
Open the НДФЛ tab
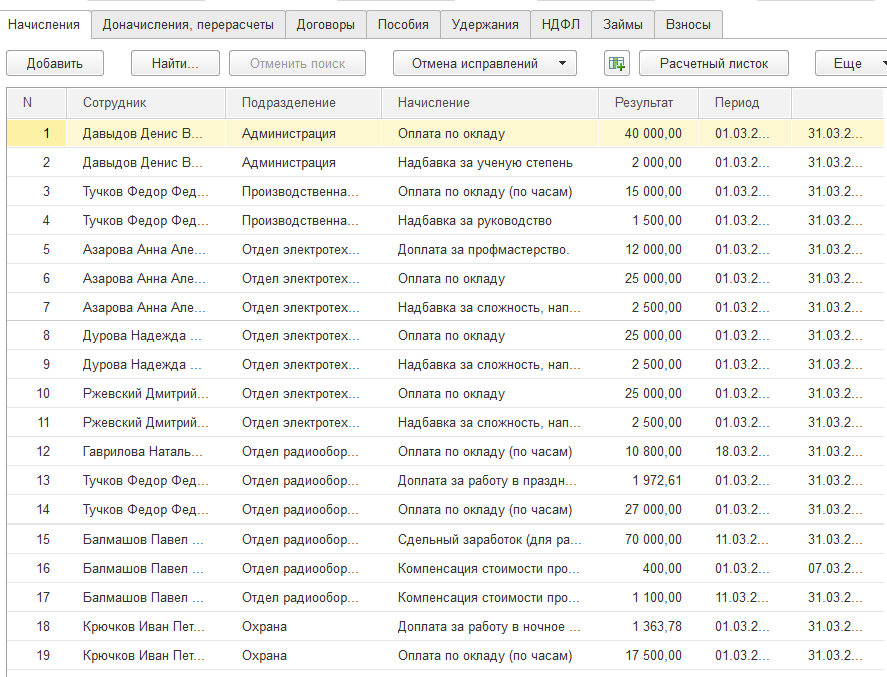click(560, 25)
